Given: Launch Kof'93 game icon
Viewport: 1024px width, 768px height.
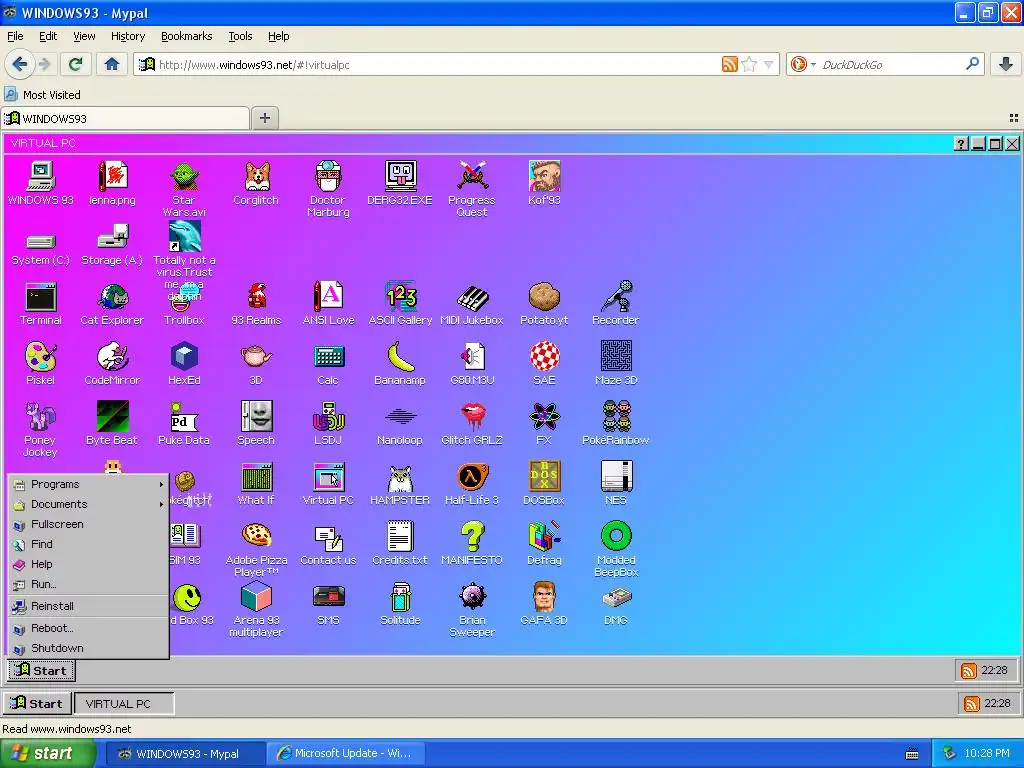Looking at the screenshot, I should point(544,184).
